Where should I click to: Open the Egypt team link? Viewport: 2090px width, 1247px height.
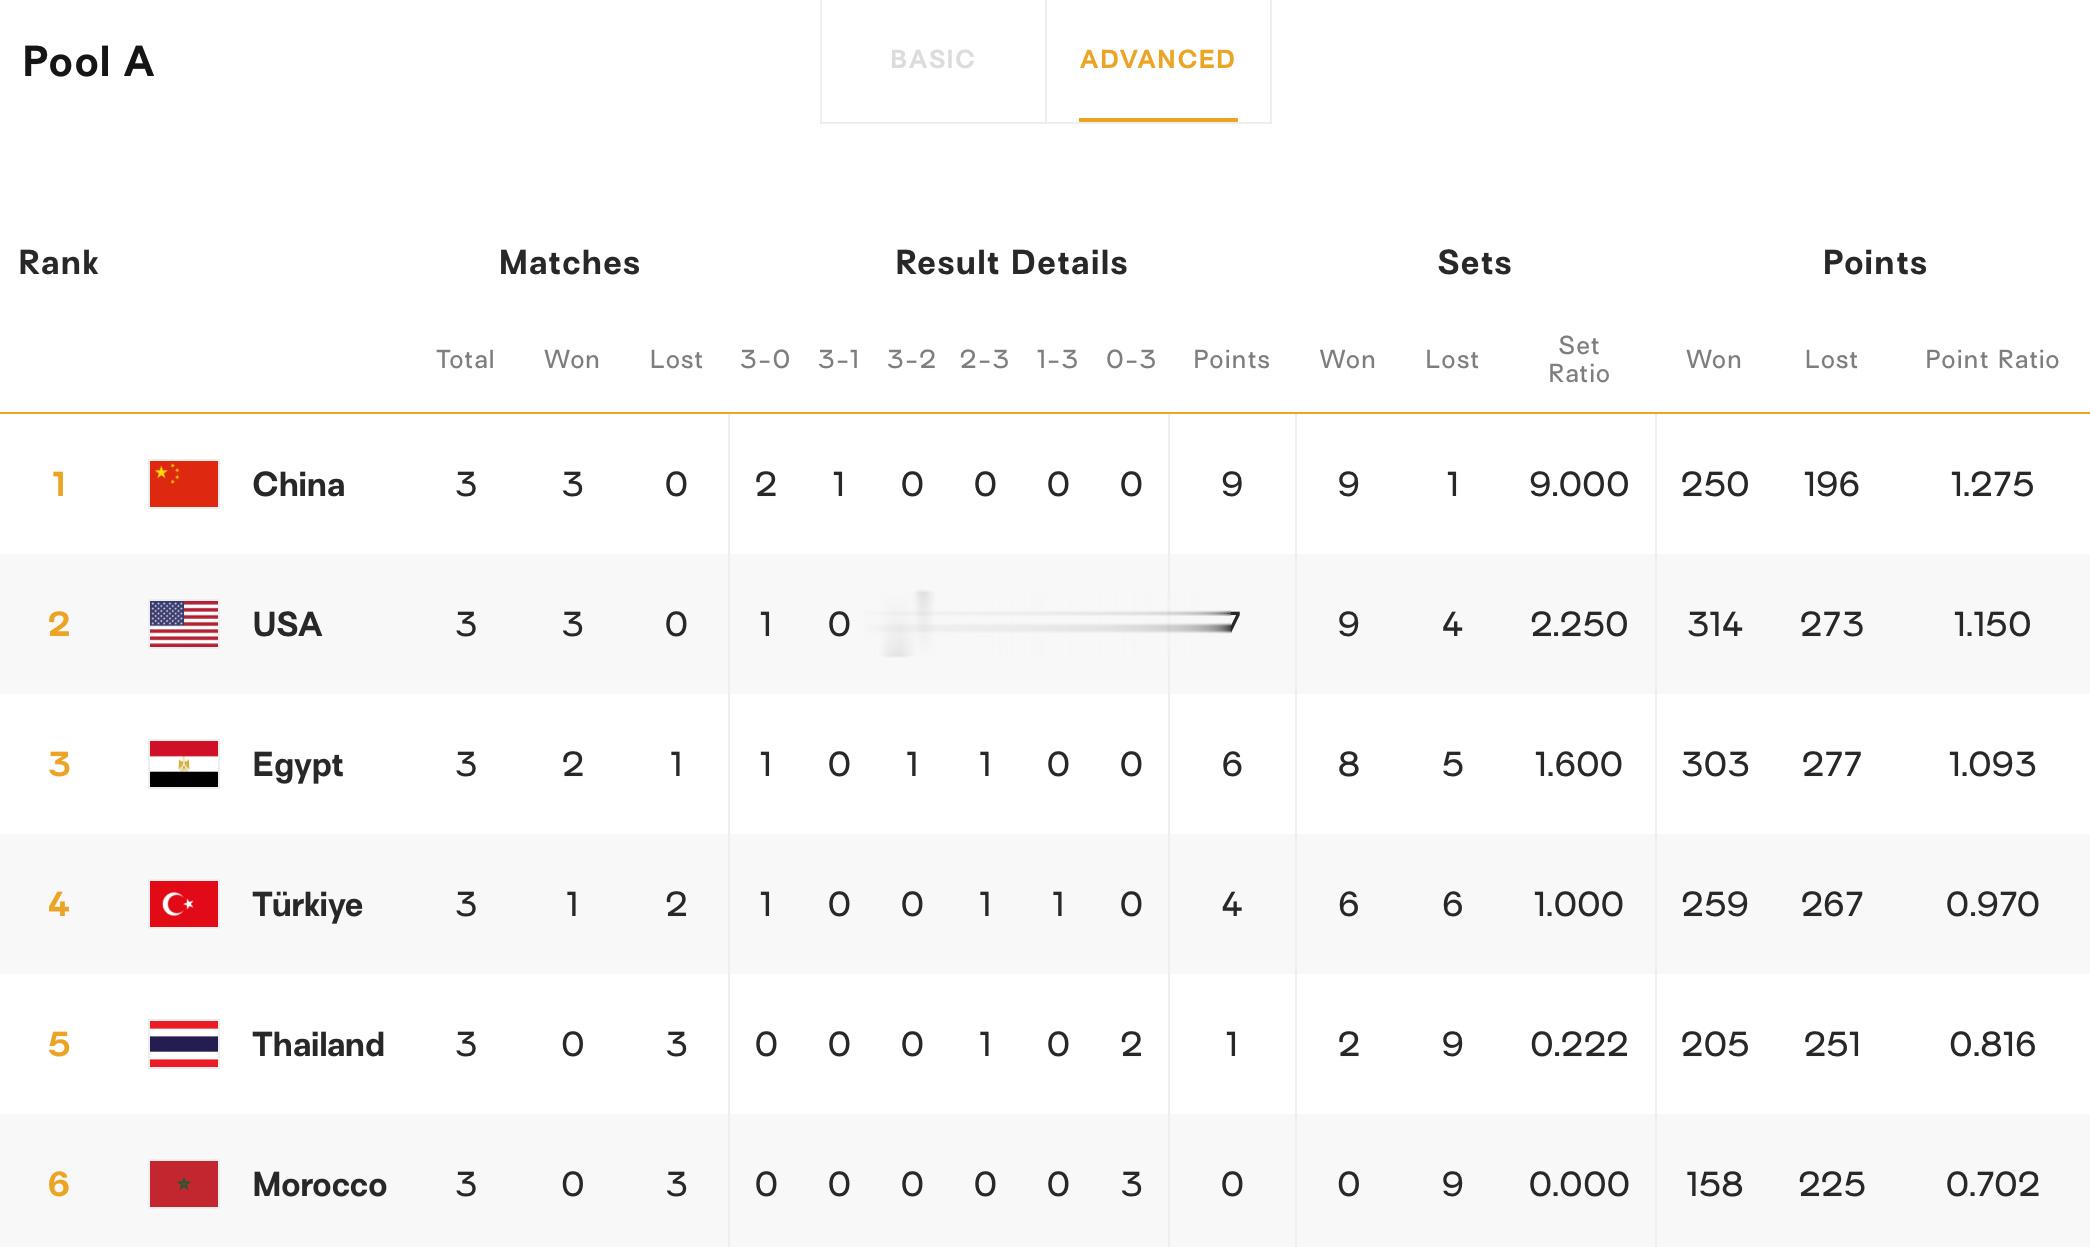pos(298,765)
